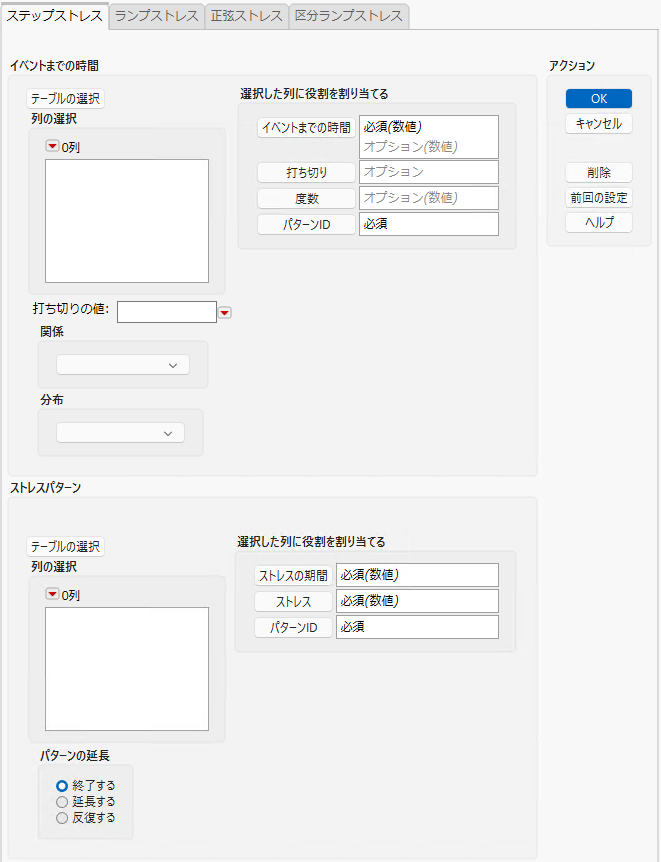Screen dimensions: 661x862
Task: Click テーブルの選択 in イベントまでの時間 section
Action: 65,99
